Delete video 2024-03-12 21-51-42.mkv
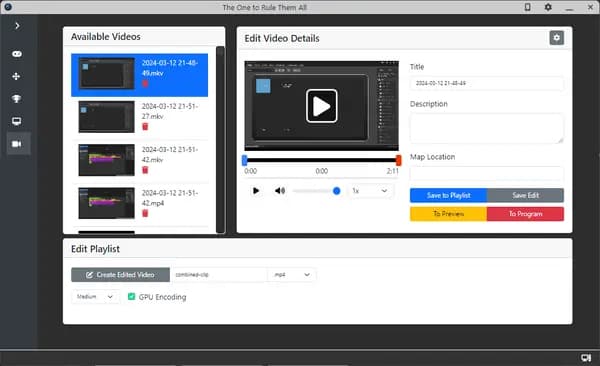 145,170
